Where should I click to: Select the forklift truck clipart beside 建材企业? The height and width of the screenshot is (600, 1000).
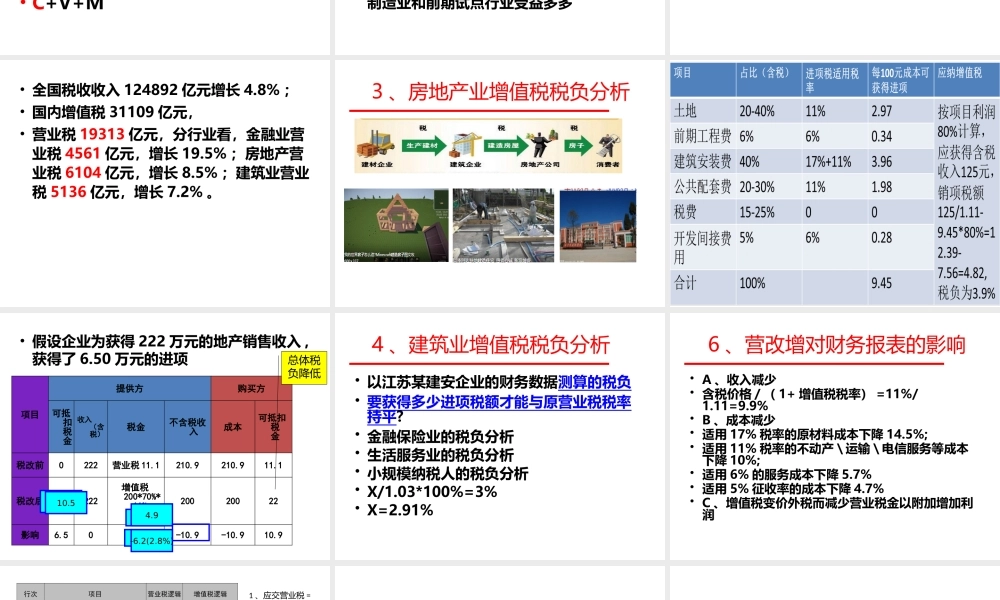click(376, 143)
